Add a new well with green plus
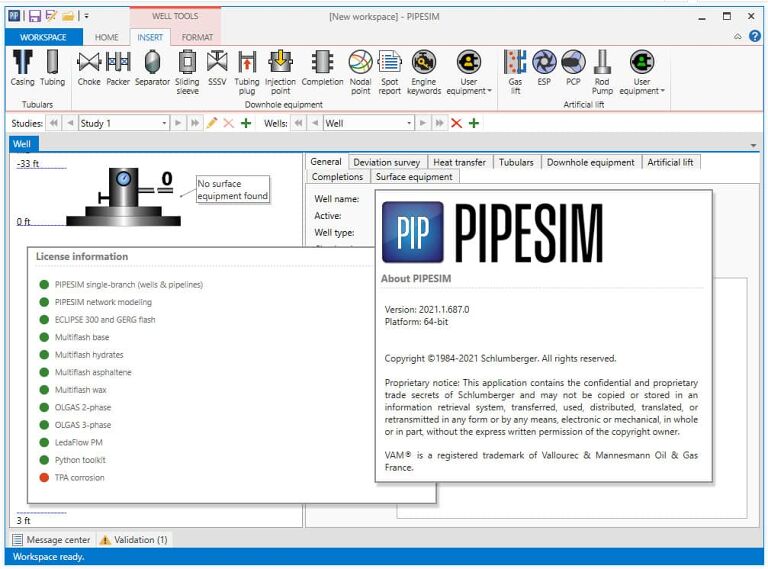The width and height of the screenshot is (768, 569). pyautogui.click(x=474, y=123)
